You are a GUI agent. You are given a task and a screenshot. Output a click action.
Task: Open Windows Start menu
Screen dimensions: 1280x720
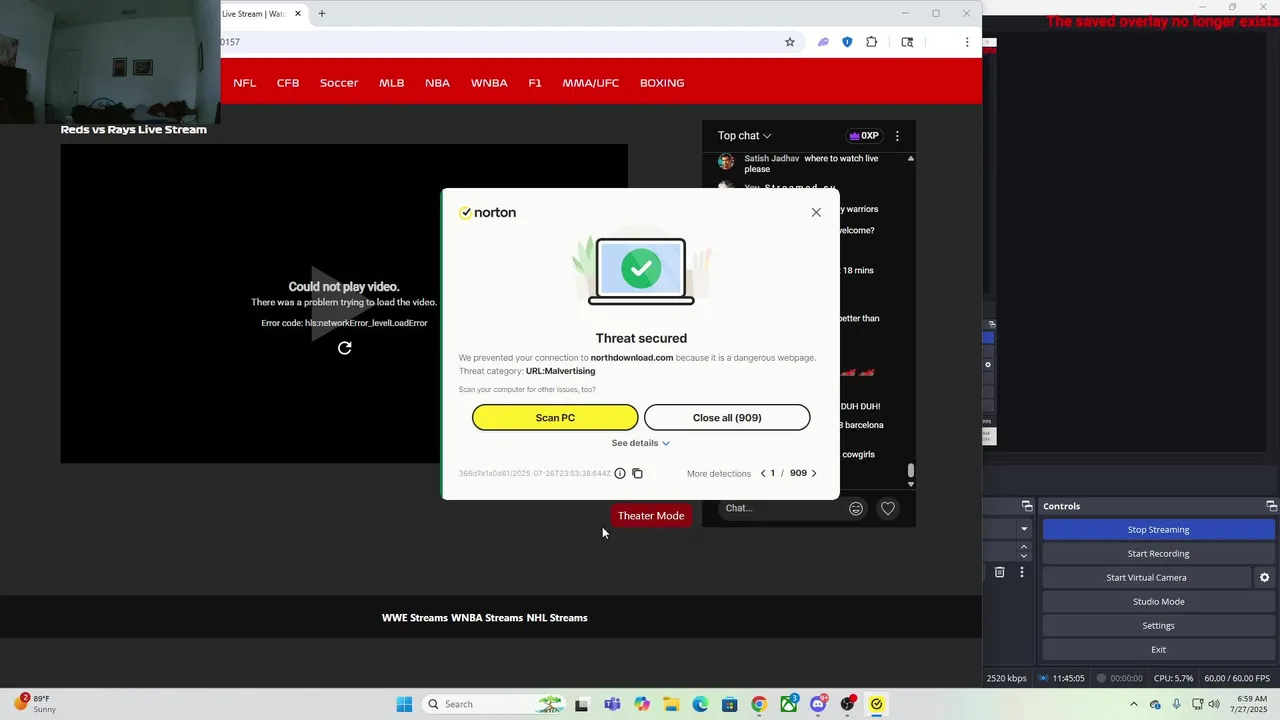click(404, 704)
